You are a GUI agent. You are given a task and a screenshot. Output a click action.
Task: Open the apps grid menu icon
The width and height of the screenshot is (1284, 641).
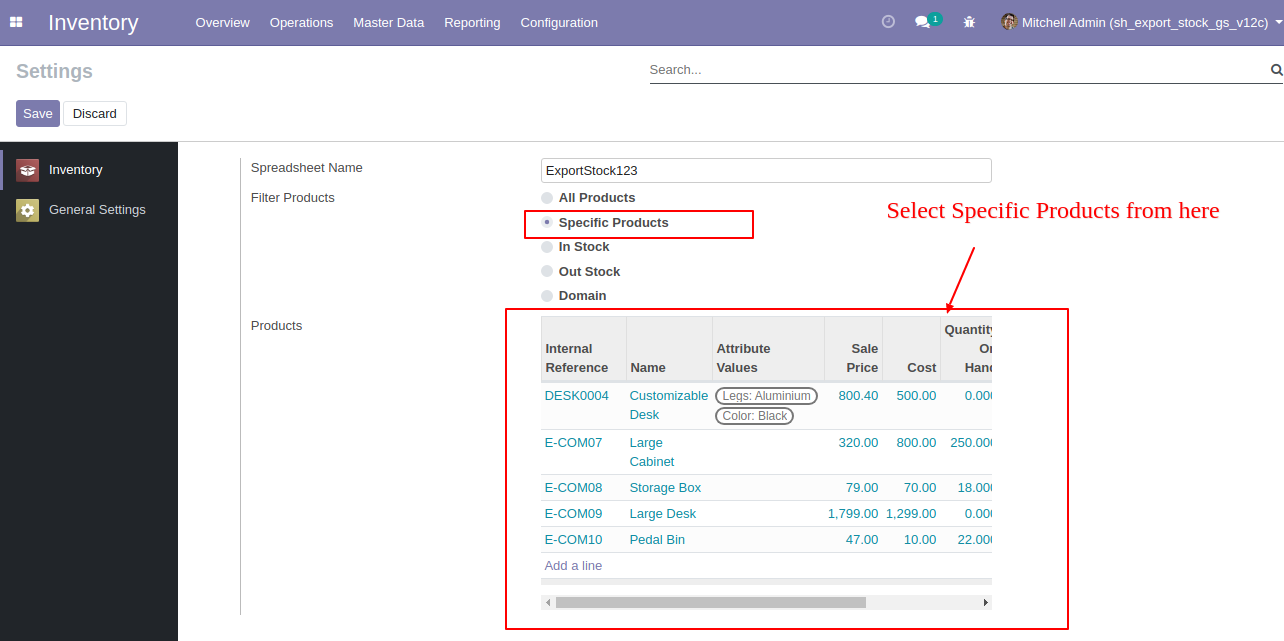click(x=16, y=22)
